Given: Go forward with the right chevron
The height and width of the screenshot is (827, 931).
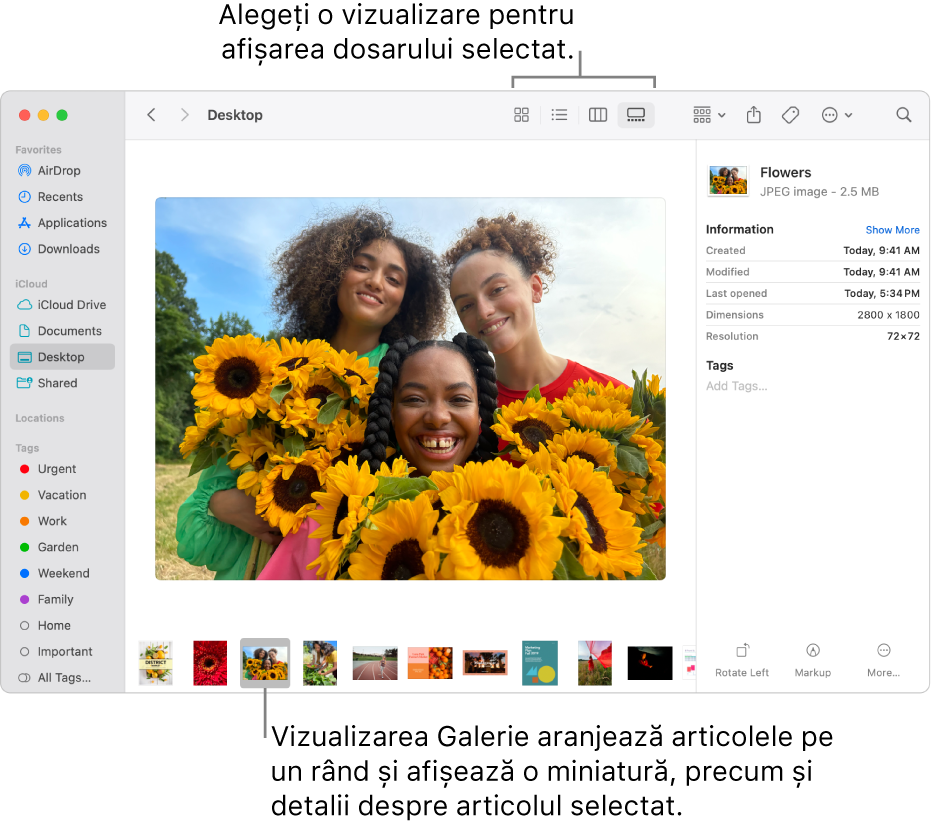Looking at the screenshot, I should 184,115.
